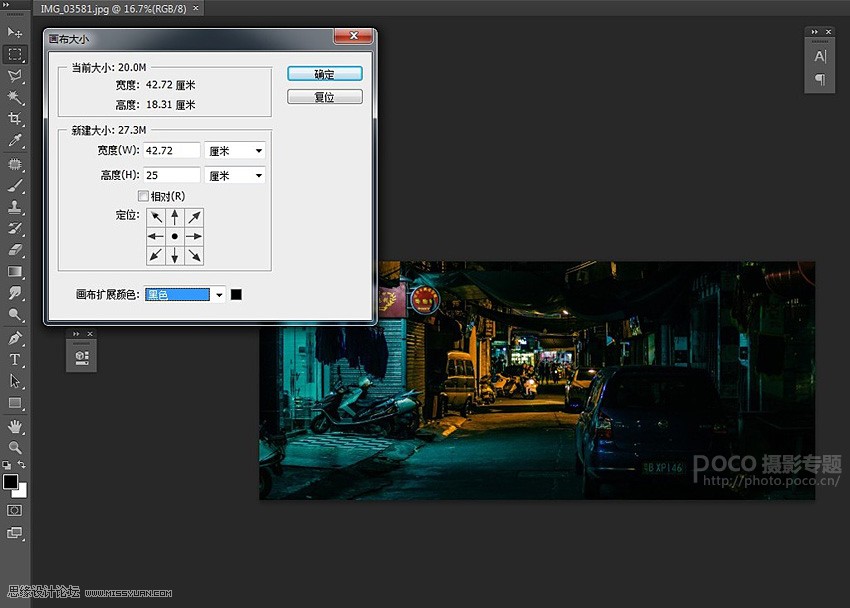The width and height of the screenshot is (850, 608).
Task: Expand the Character/Paragraph panel dock
Action: [x=814, y=32]
